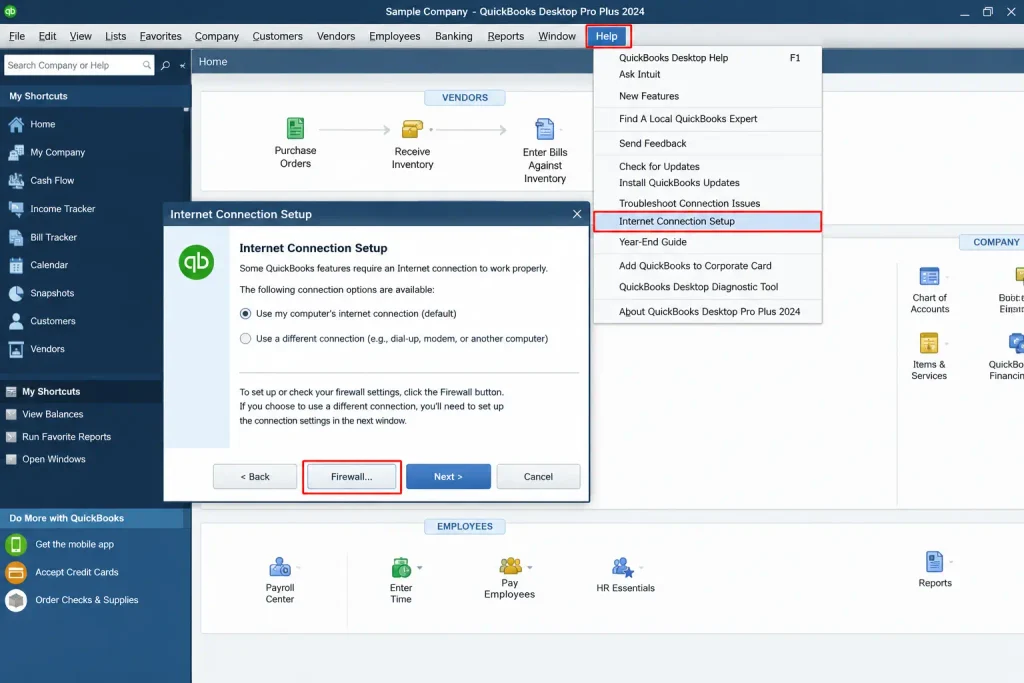Open the Reports menu
Image resolution: width=1024 pixels, height=683 pixels.
505,37
